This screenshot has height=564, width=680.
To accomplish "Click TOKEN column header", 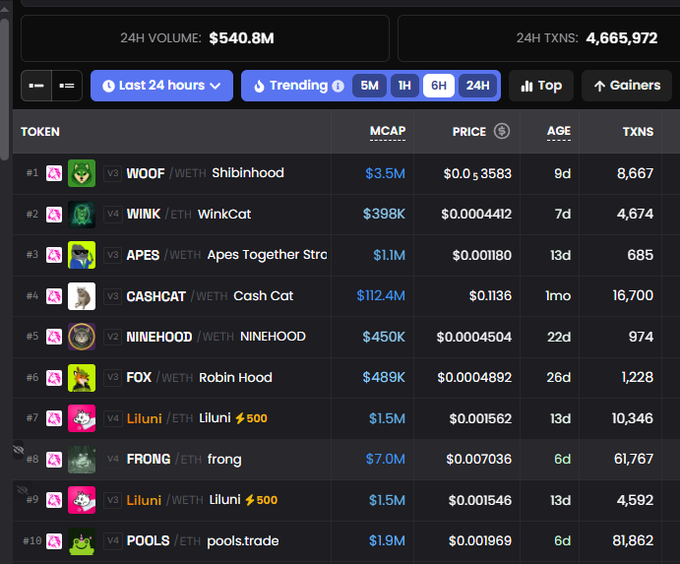I will pos(40,132).
